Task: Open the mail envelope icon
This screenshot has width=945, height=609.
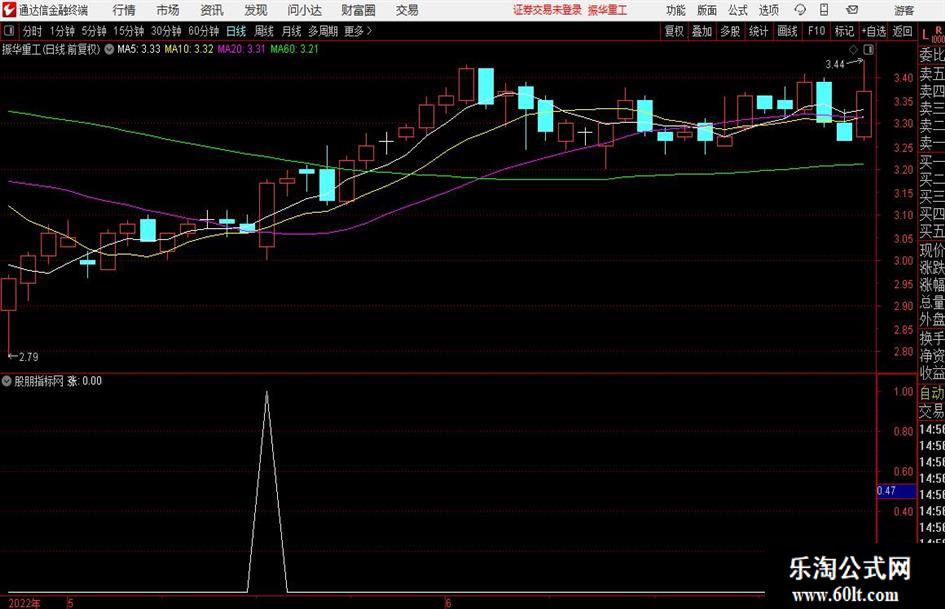Action: pos(852,10)
